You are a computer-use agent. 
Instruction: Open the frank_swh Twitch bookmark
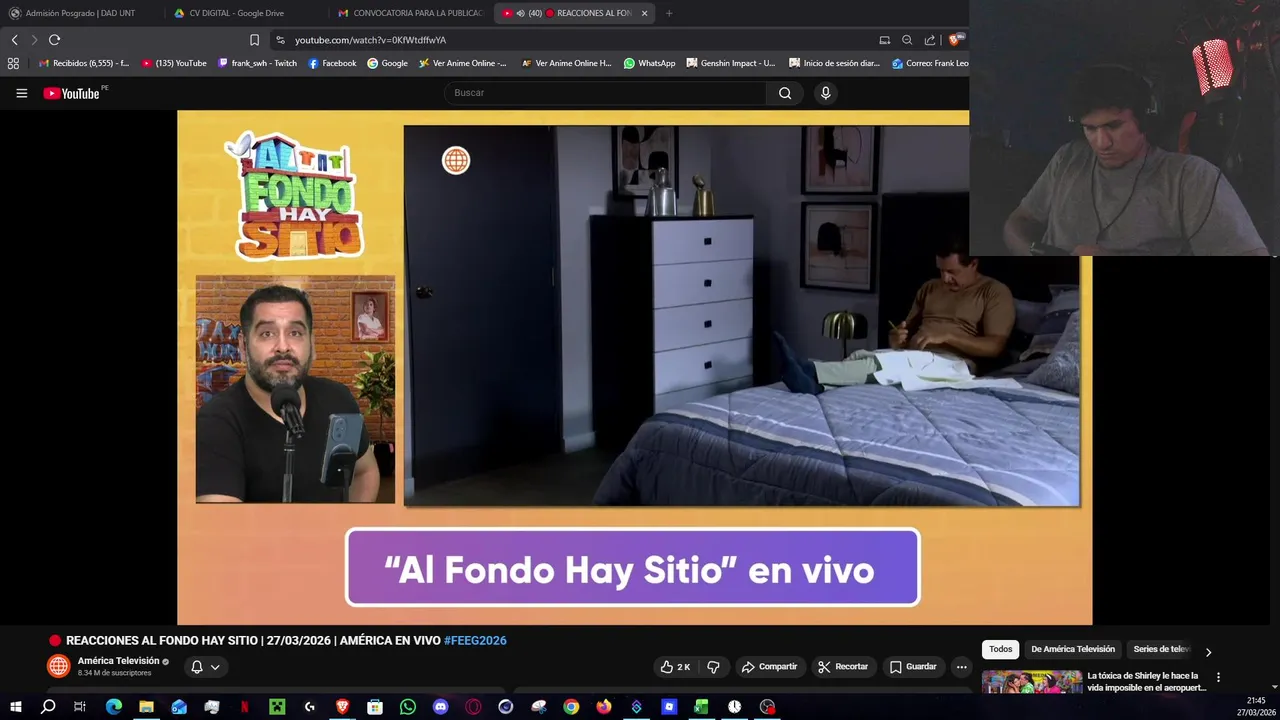pyautogui.click(x=257, y=63)
